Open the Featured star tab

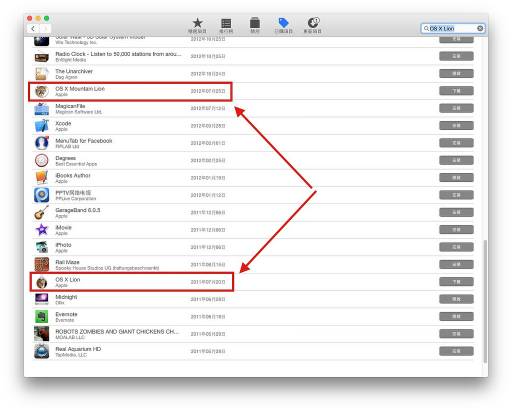click(x=197, y=25)
